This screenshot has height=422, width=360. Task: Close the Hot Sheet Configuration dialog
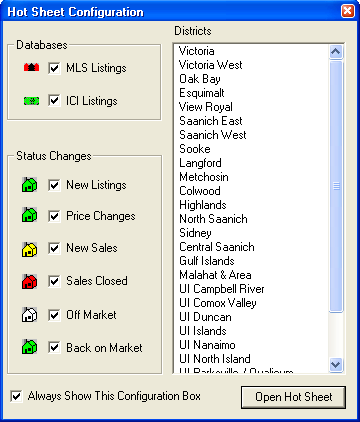347,11
